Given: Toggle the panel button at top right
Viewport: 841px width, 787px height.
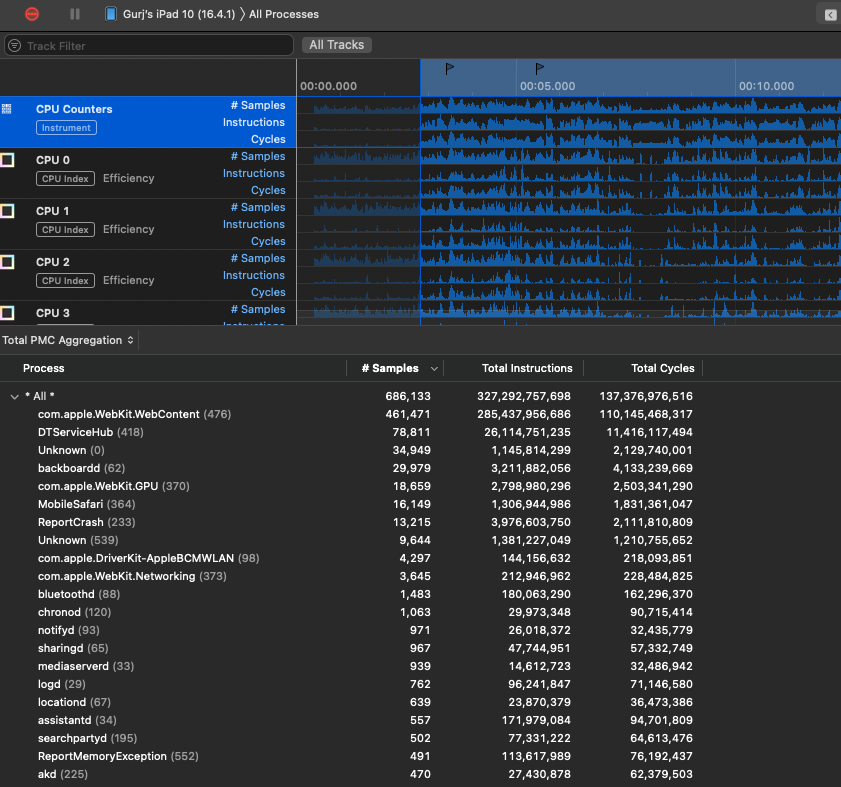Looking at the screenshot, I should (x=829, y=14).
